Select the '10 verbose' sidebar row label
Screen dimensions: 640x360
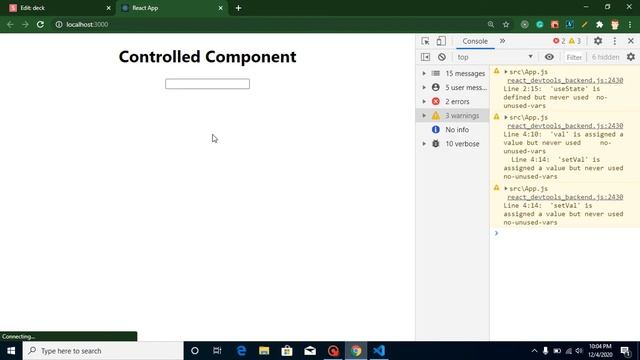point(462,144)
